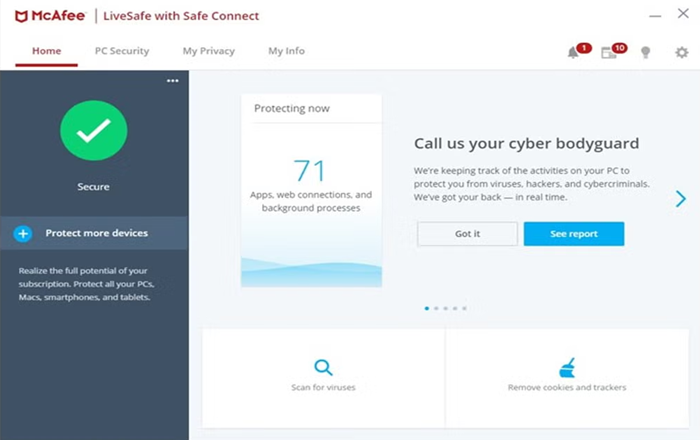This screenshot has width=700, height=440.
Task: Advance carousel with the right chevron arrow
Action: coord(680,199)
